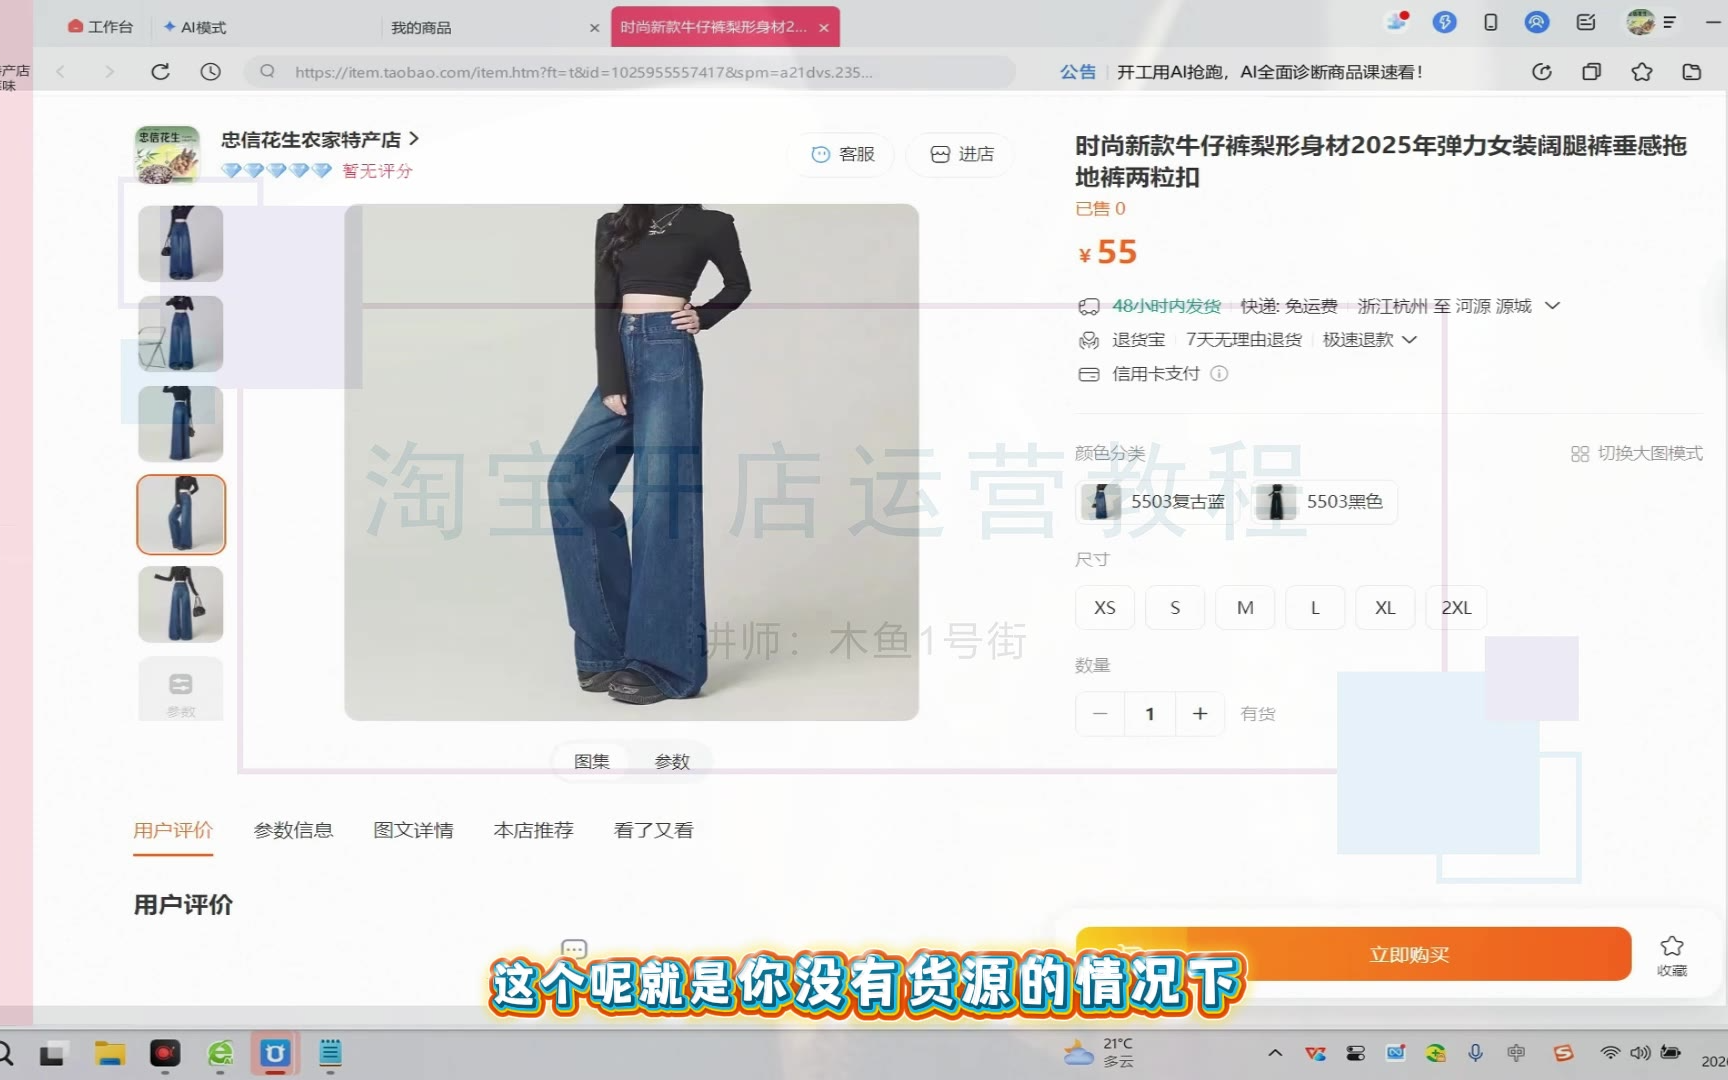
Task: Select the first product thumbnail
Action: [181, 244]
